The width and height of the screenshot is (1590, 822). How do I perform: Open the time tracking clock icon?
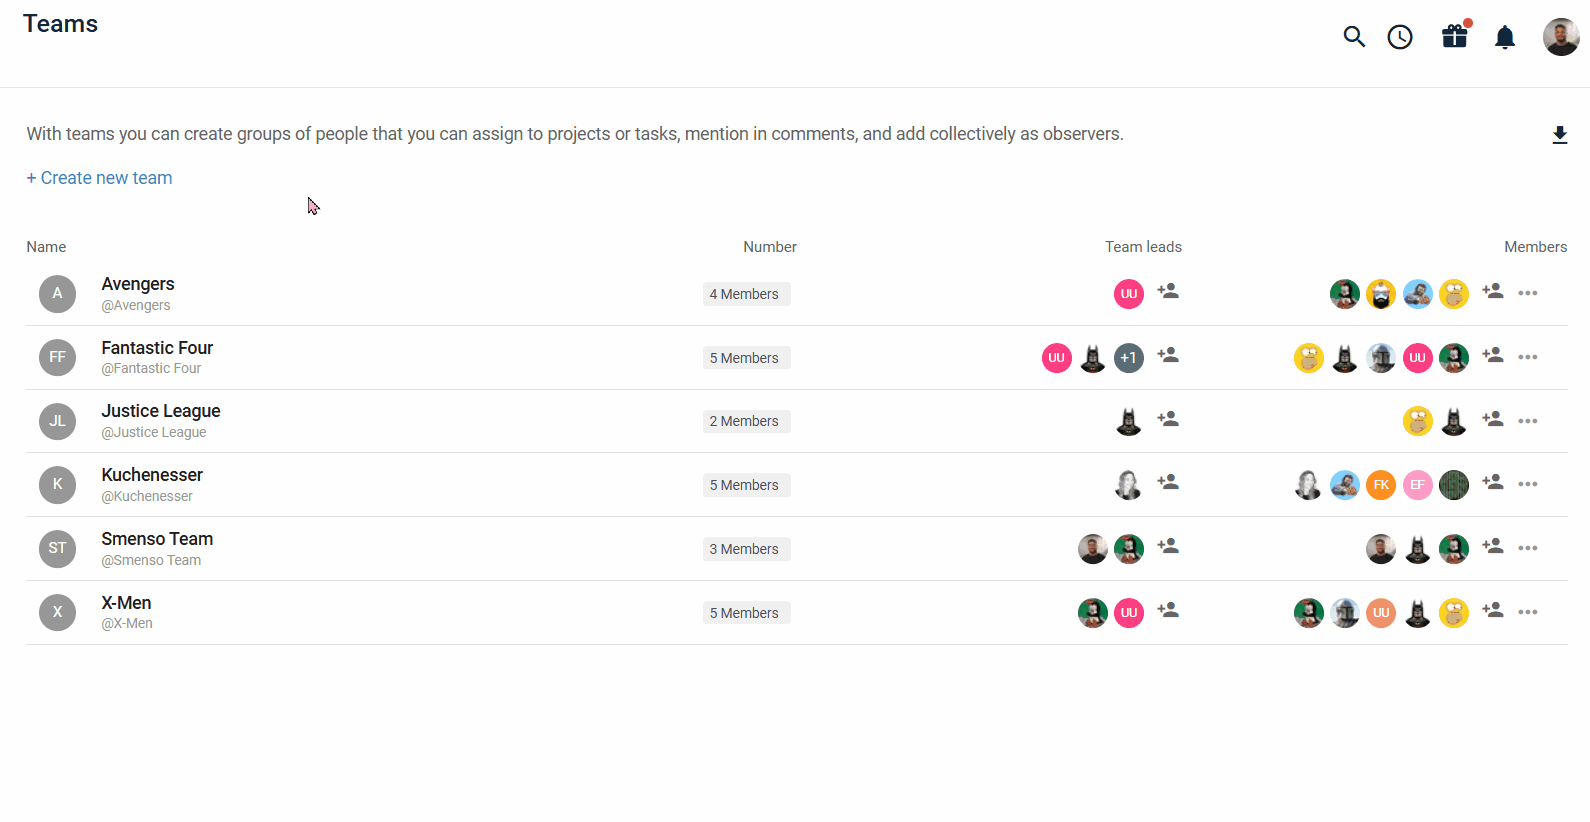coord(1400,37)
